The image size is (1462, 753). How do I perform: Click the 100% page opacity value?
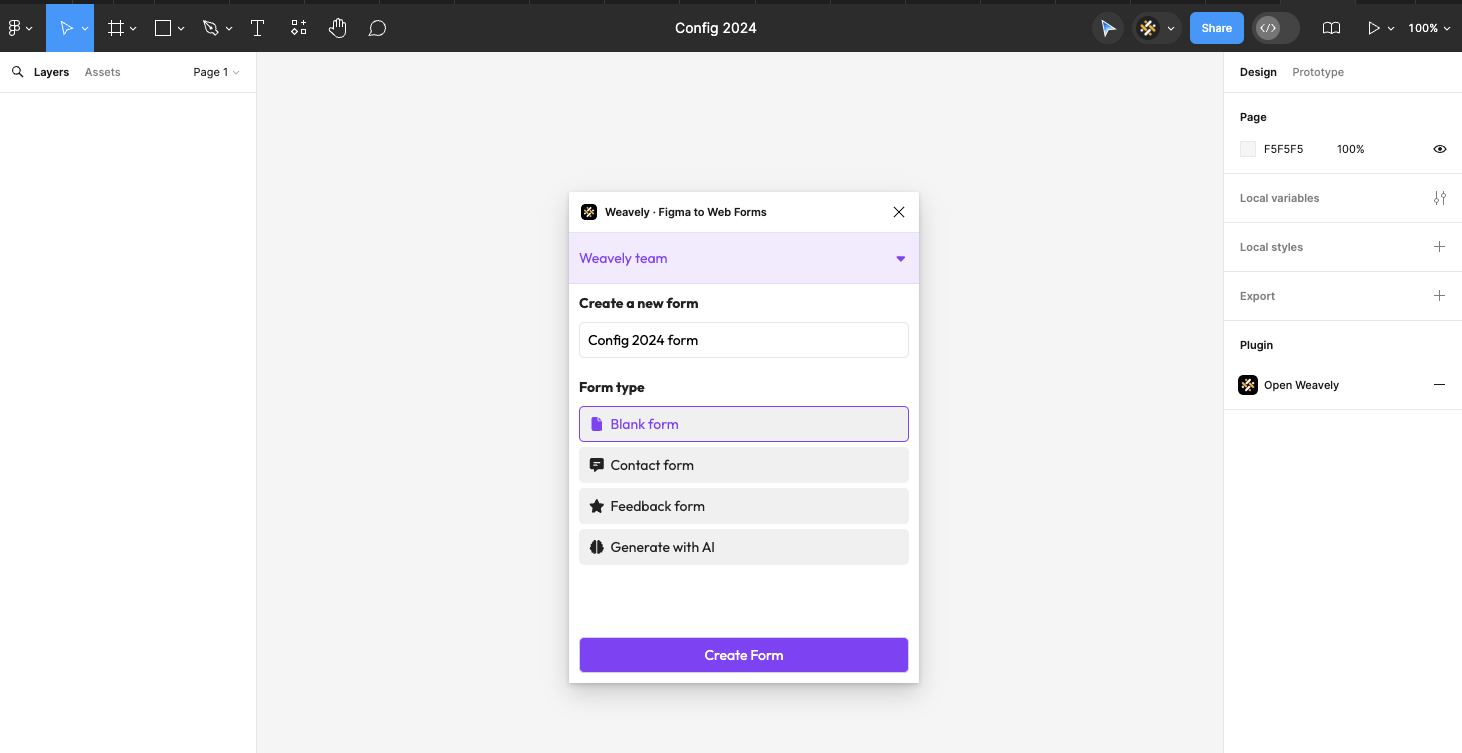pyautogui.click(x=1350, y=149)
